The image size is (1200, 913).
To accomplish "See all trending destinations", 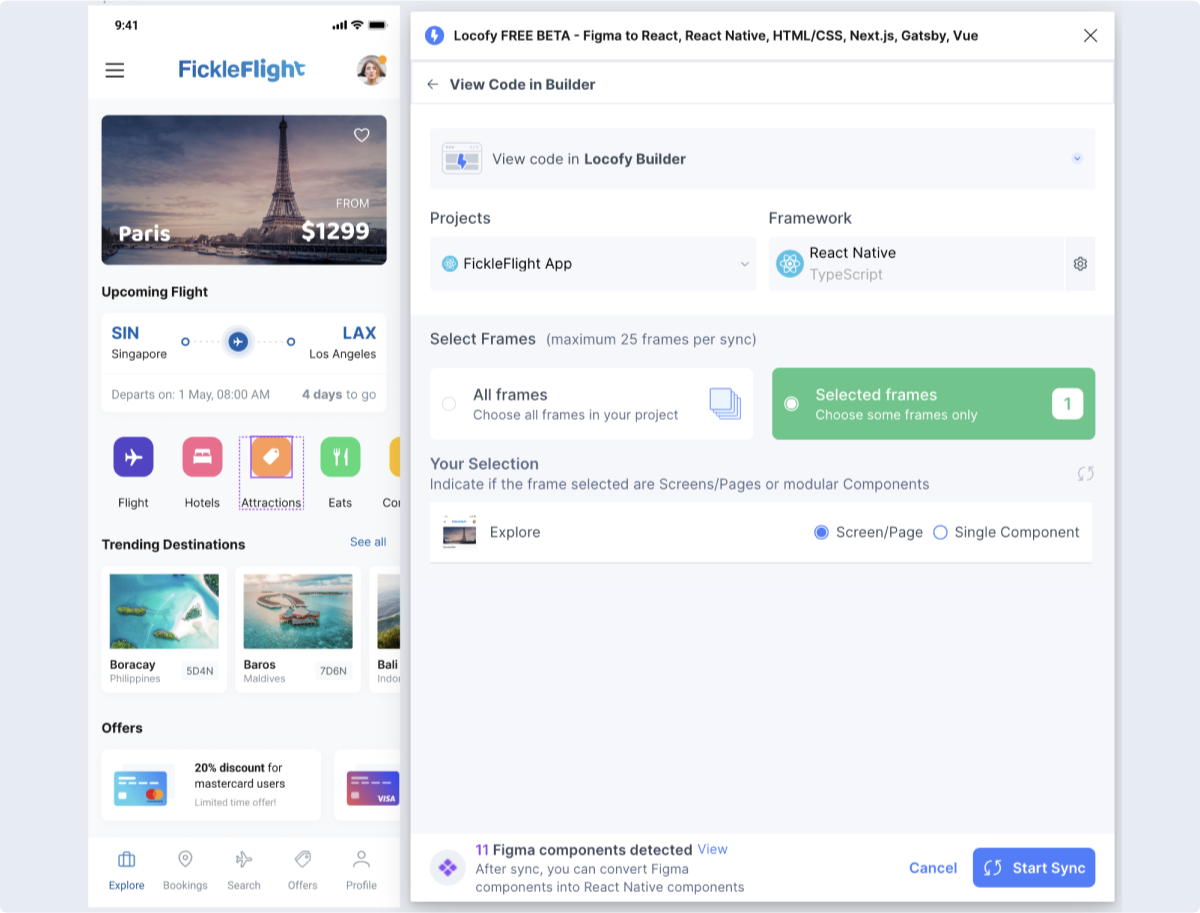I will [x=368, y=542].
